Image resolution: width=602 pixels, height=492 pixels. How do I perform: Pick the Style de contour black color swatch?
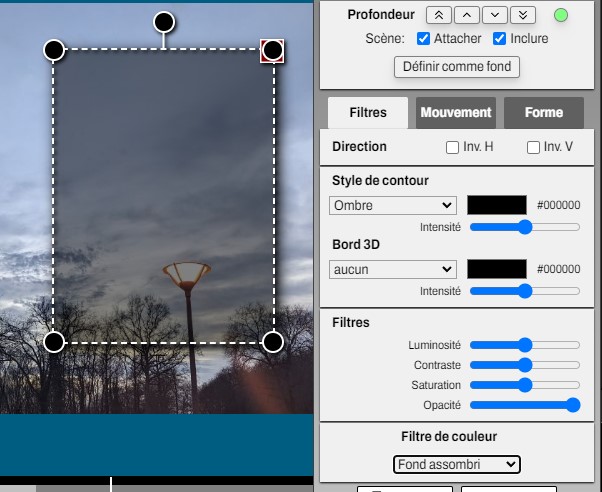[x=497, y=205]
